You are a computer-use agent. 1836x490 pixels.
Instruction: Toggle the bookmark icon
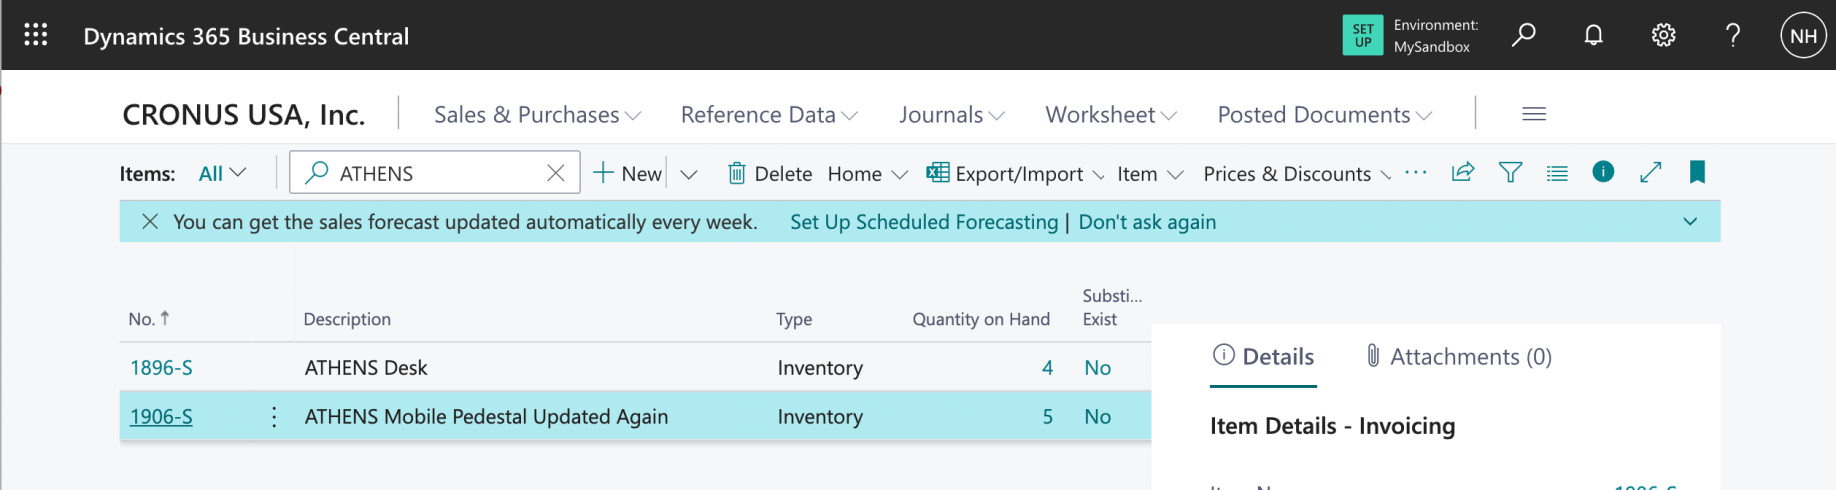[x=1697, y=172]
